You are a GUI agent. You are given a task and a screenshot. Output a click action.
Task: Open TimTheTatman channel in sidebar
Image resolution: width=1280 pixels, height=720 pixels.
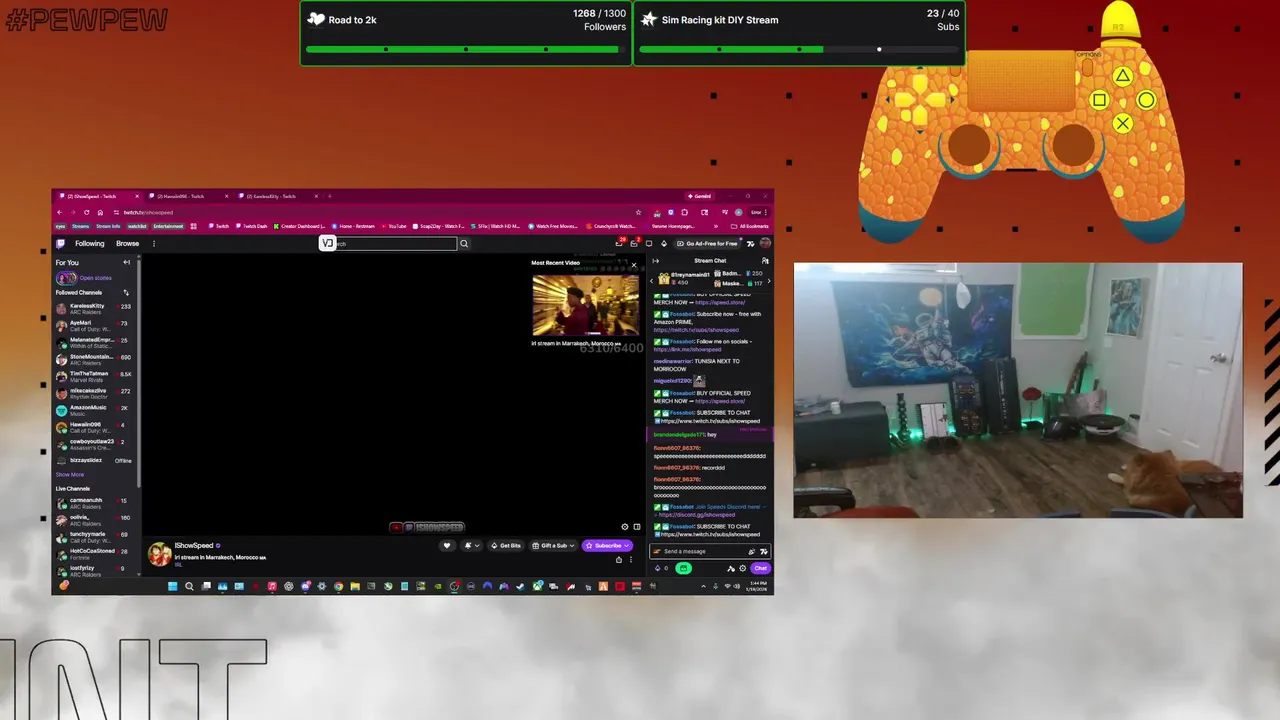95,376
